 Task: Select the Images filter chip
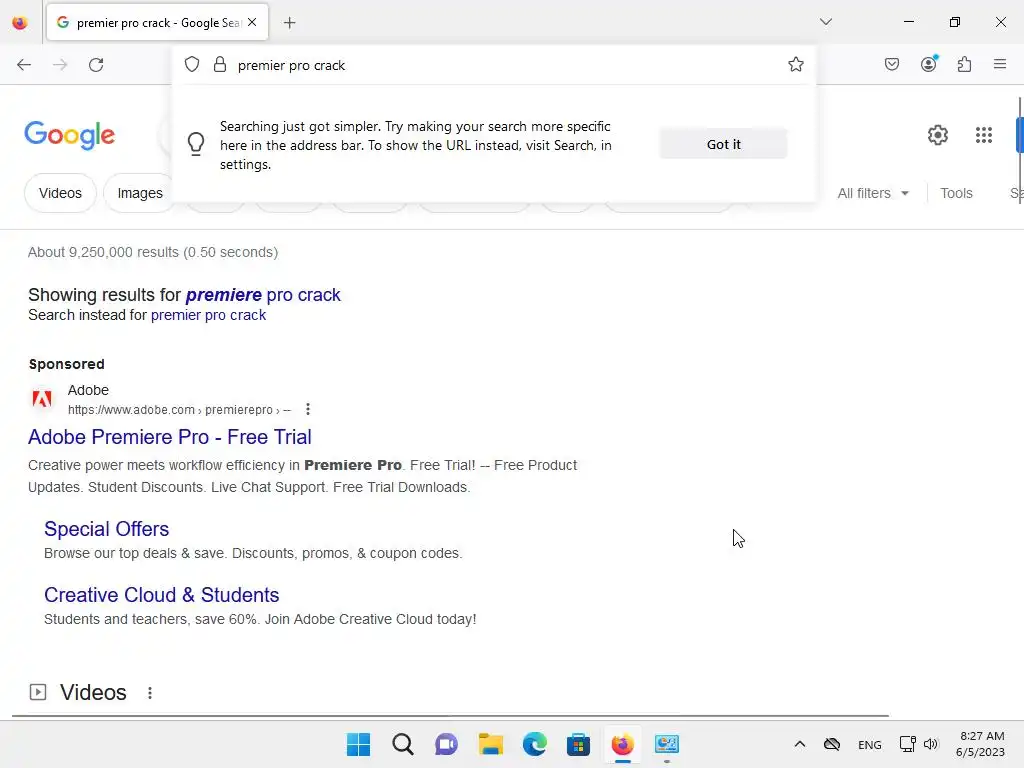pos(140,193)
